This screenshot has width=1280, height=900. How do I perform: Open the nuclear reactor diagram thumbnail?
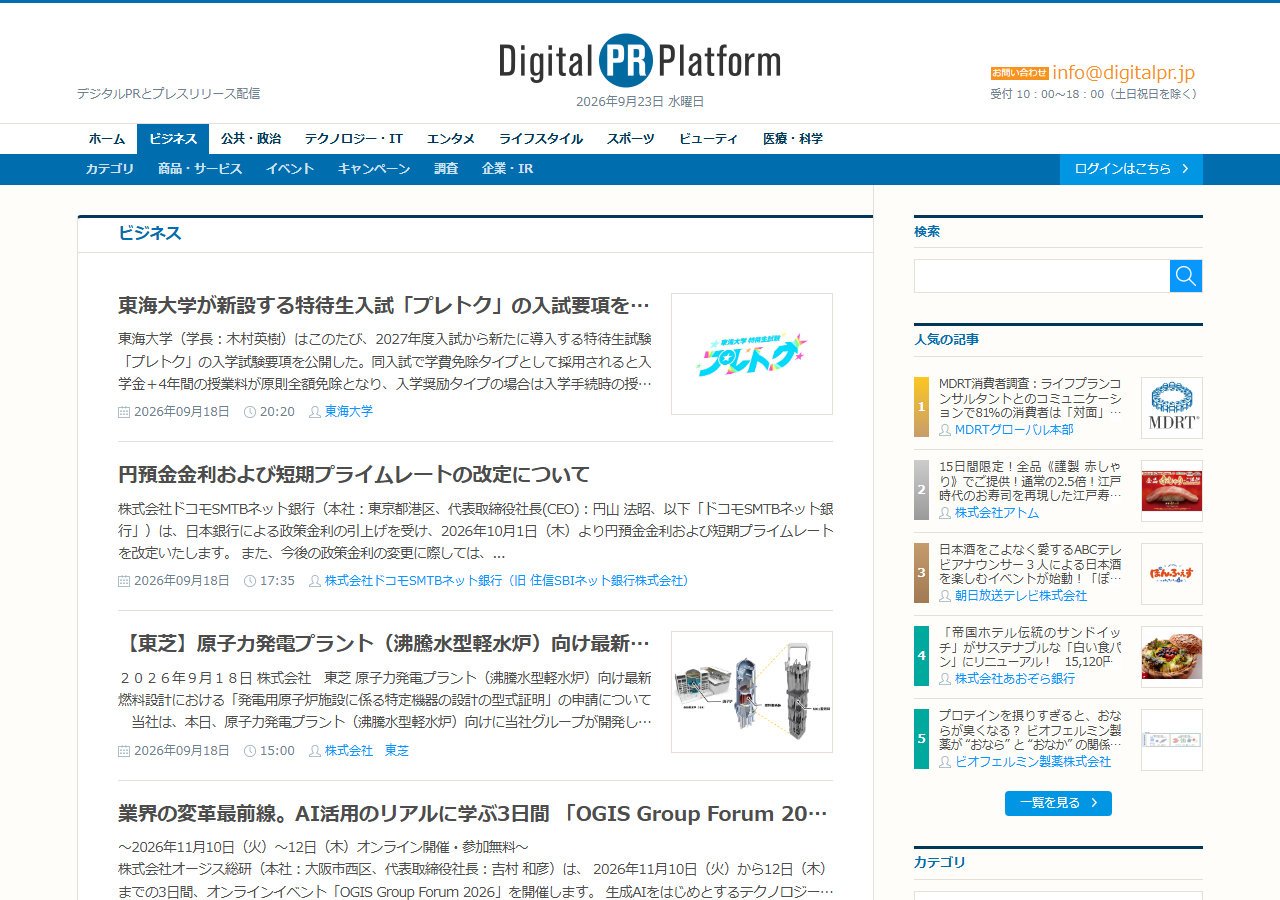tap(752, 692)
